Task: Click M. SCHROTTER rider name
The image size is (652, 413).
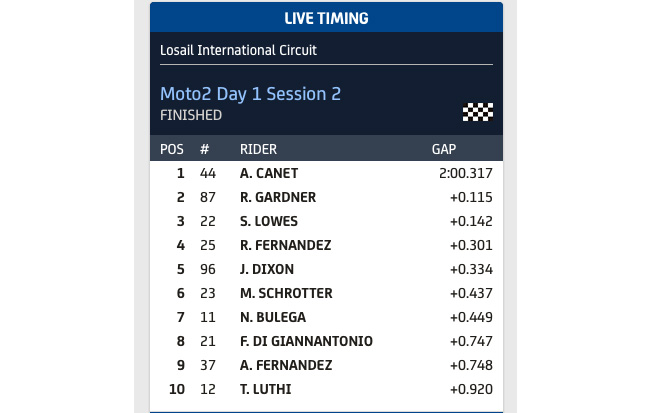Action: click(286, 293)
